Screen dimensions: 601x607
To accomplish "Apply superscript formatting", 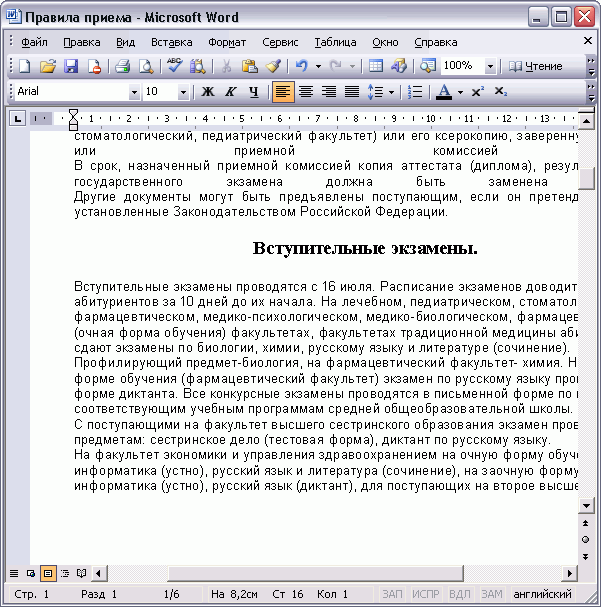I will tap(478, 92).
